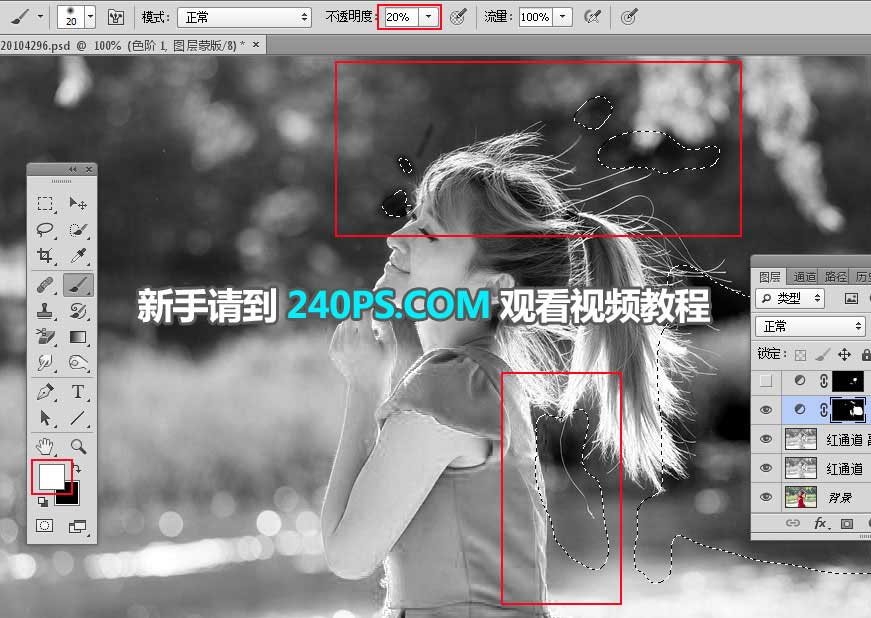This screenshot has width=871, height=618.
Task: Select the Type tool
Action: [x=78, y=392]
